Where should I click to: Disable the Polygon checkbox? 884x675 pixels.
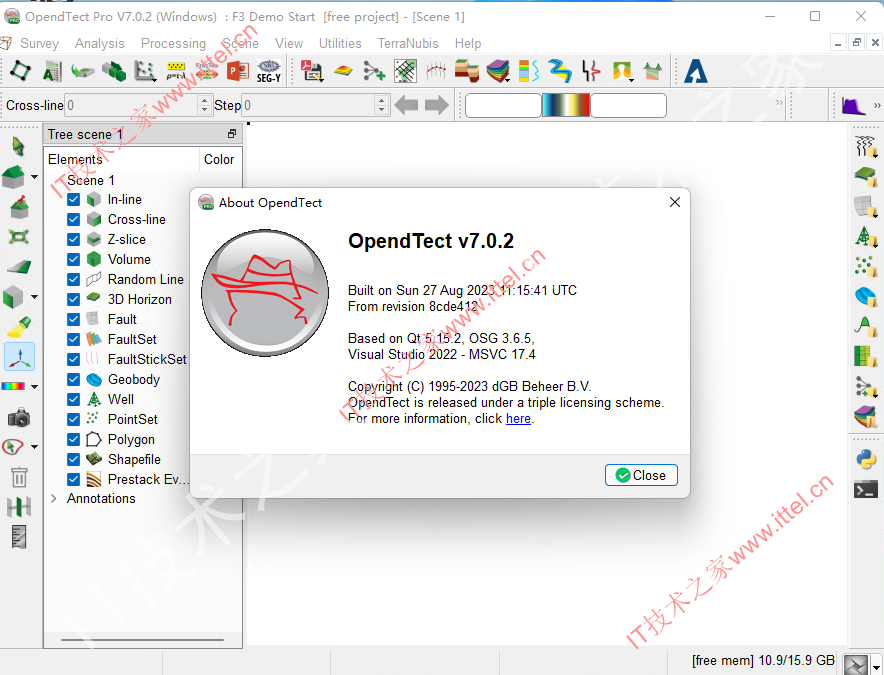pyautogui.click(x=73, y=439)
